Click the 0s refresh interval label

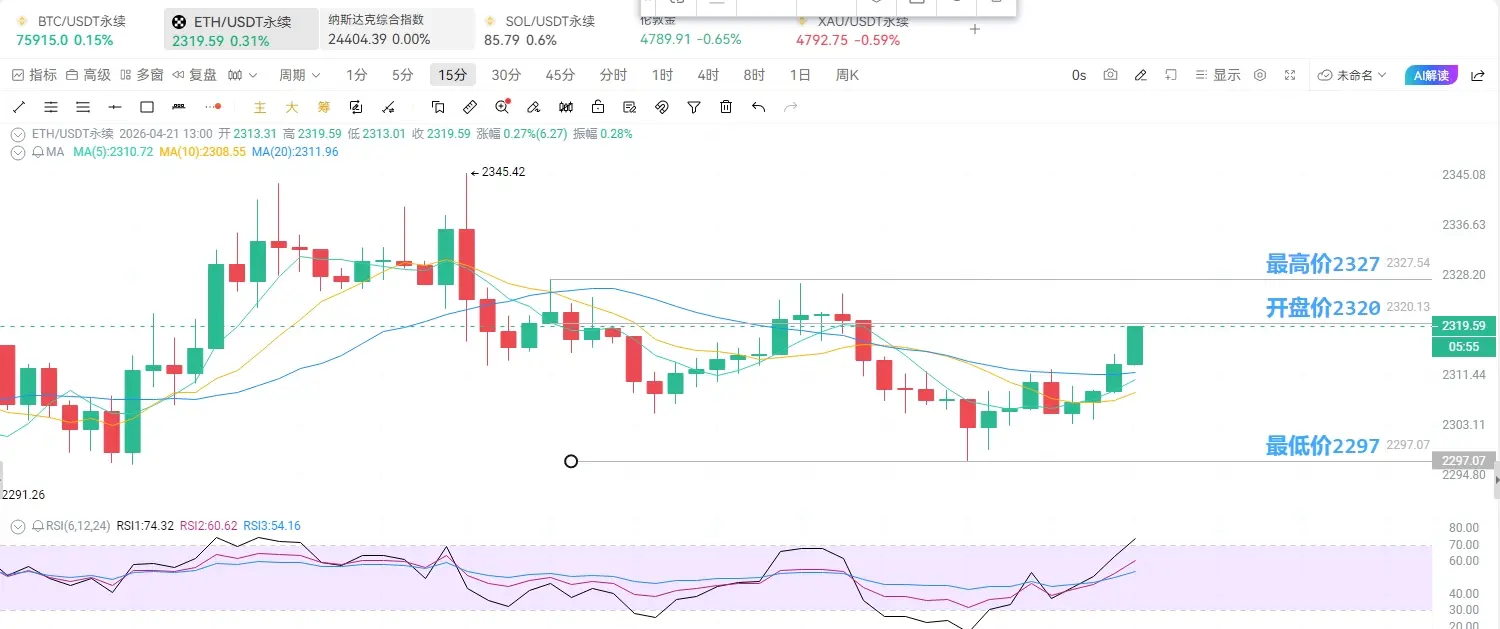point(1079,75)
